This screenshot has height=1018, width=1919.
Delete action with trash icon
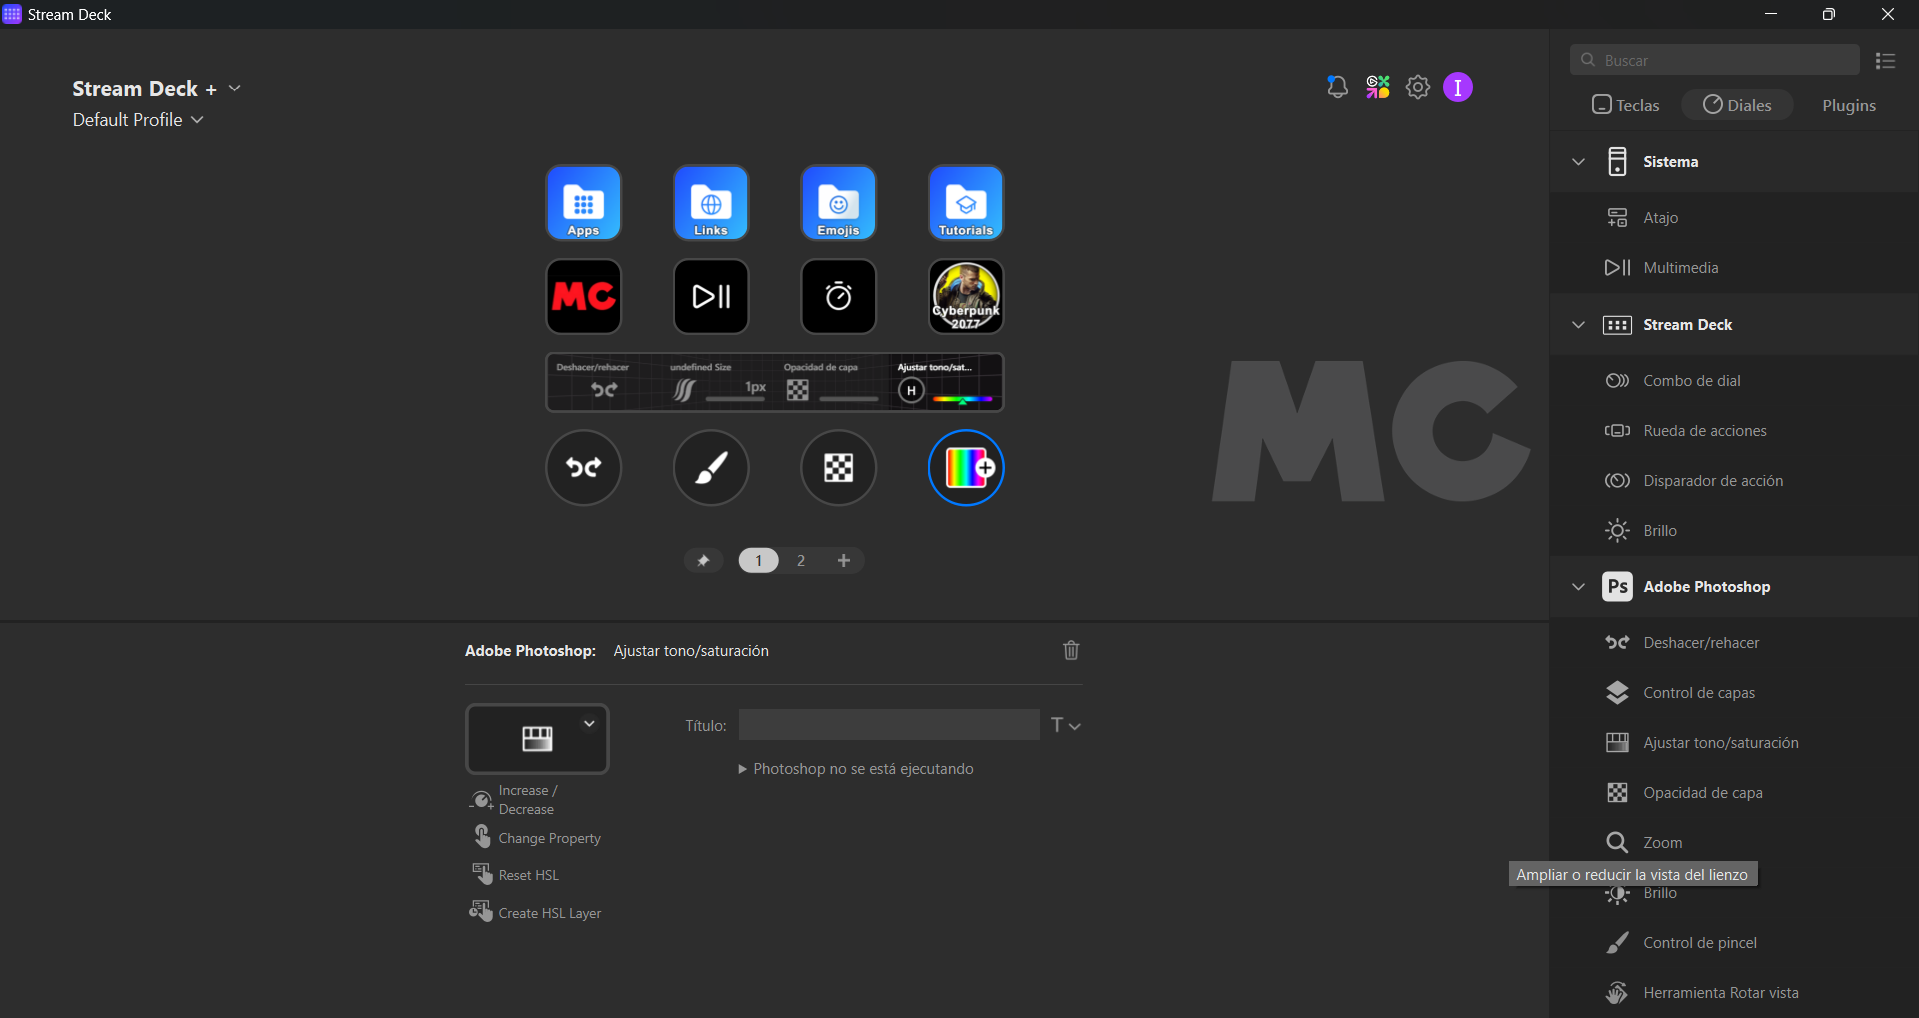point(1070,651)
